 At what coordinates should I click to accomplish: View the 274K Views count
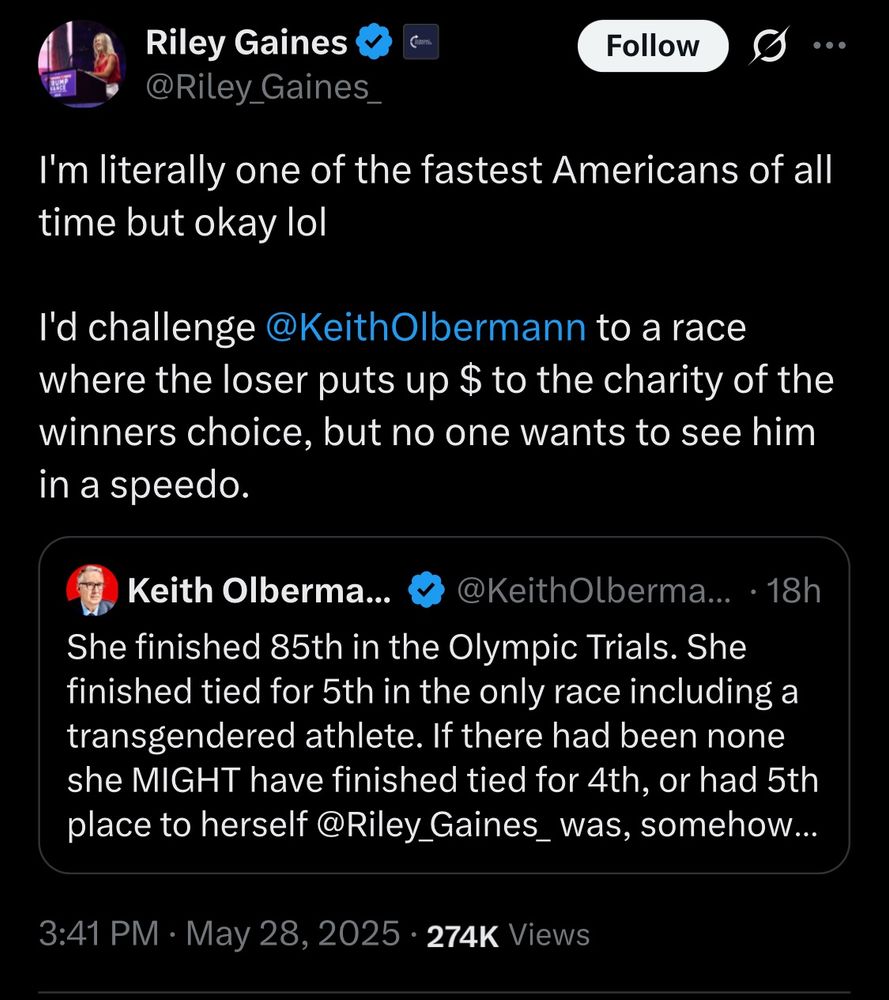coord(508,935)
